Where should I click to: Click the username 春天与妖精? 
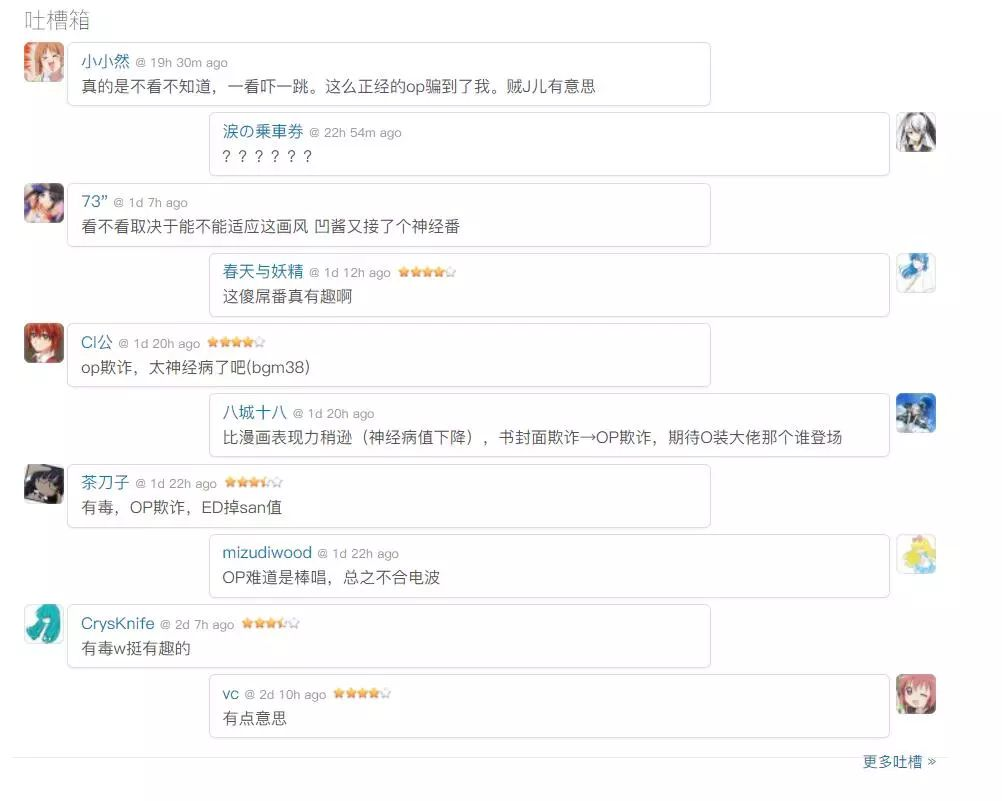(x=262, y=272)
